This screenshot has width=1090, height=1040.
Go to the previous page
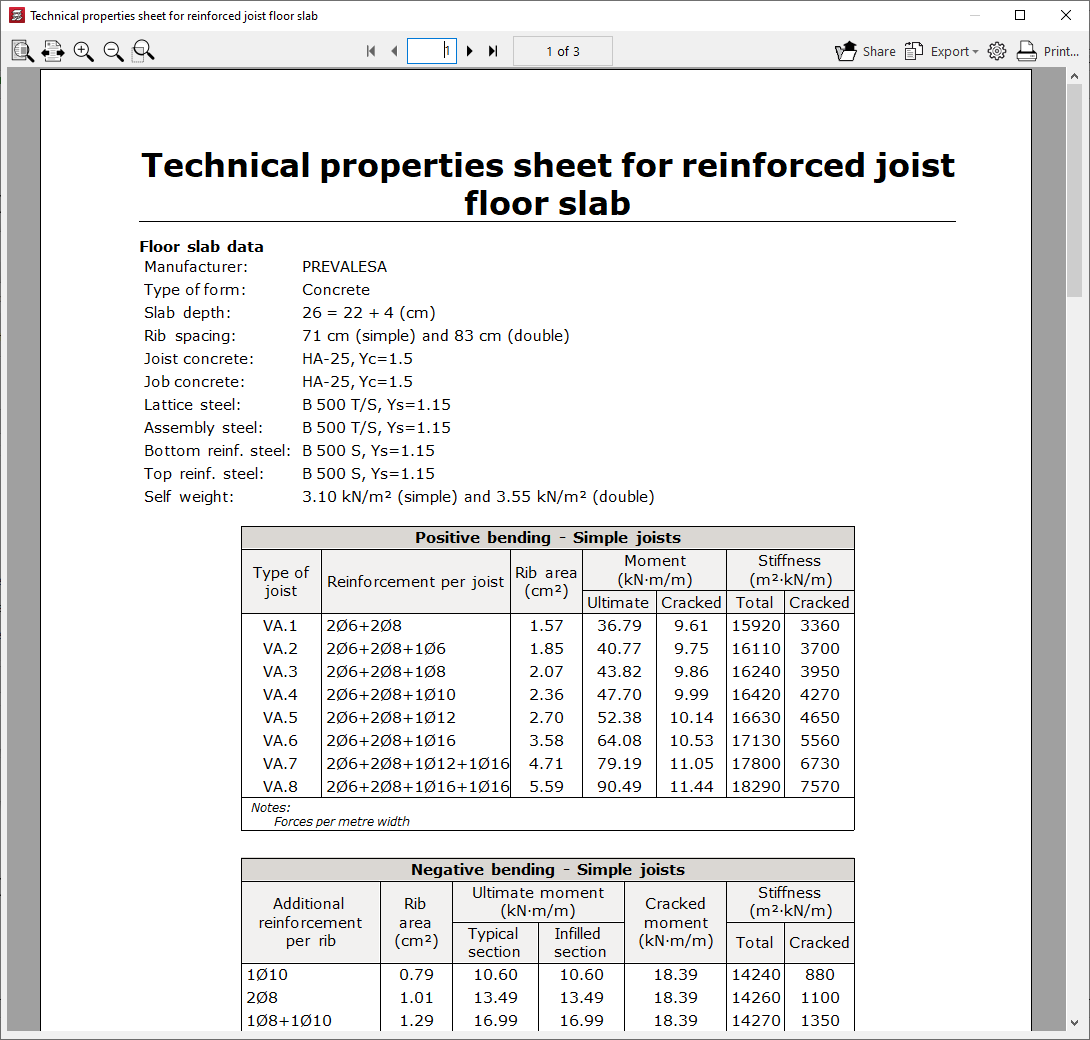pos(394,51)
